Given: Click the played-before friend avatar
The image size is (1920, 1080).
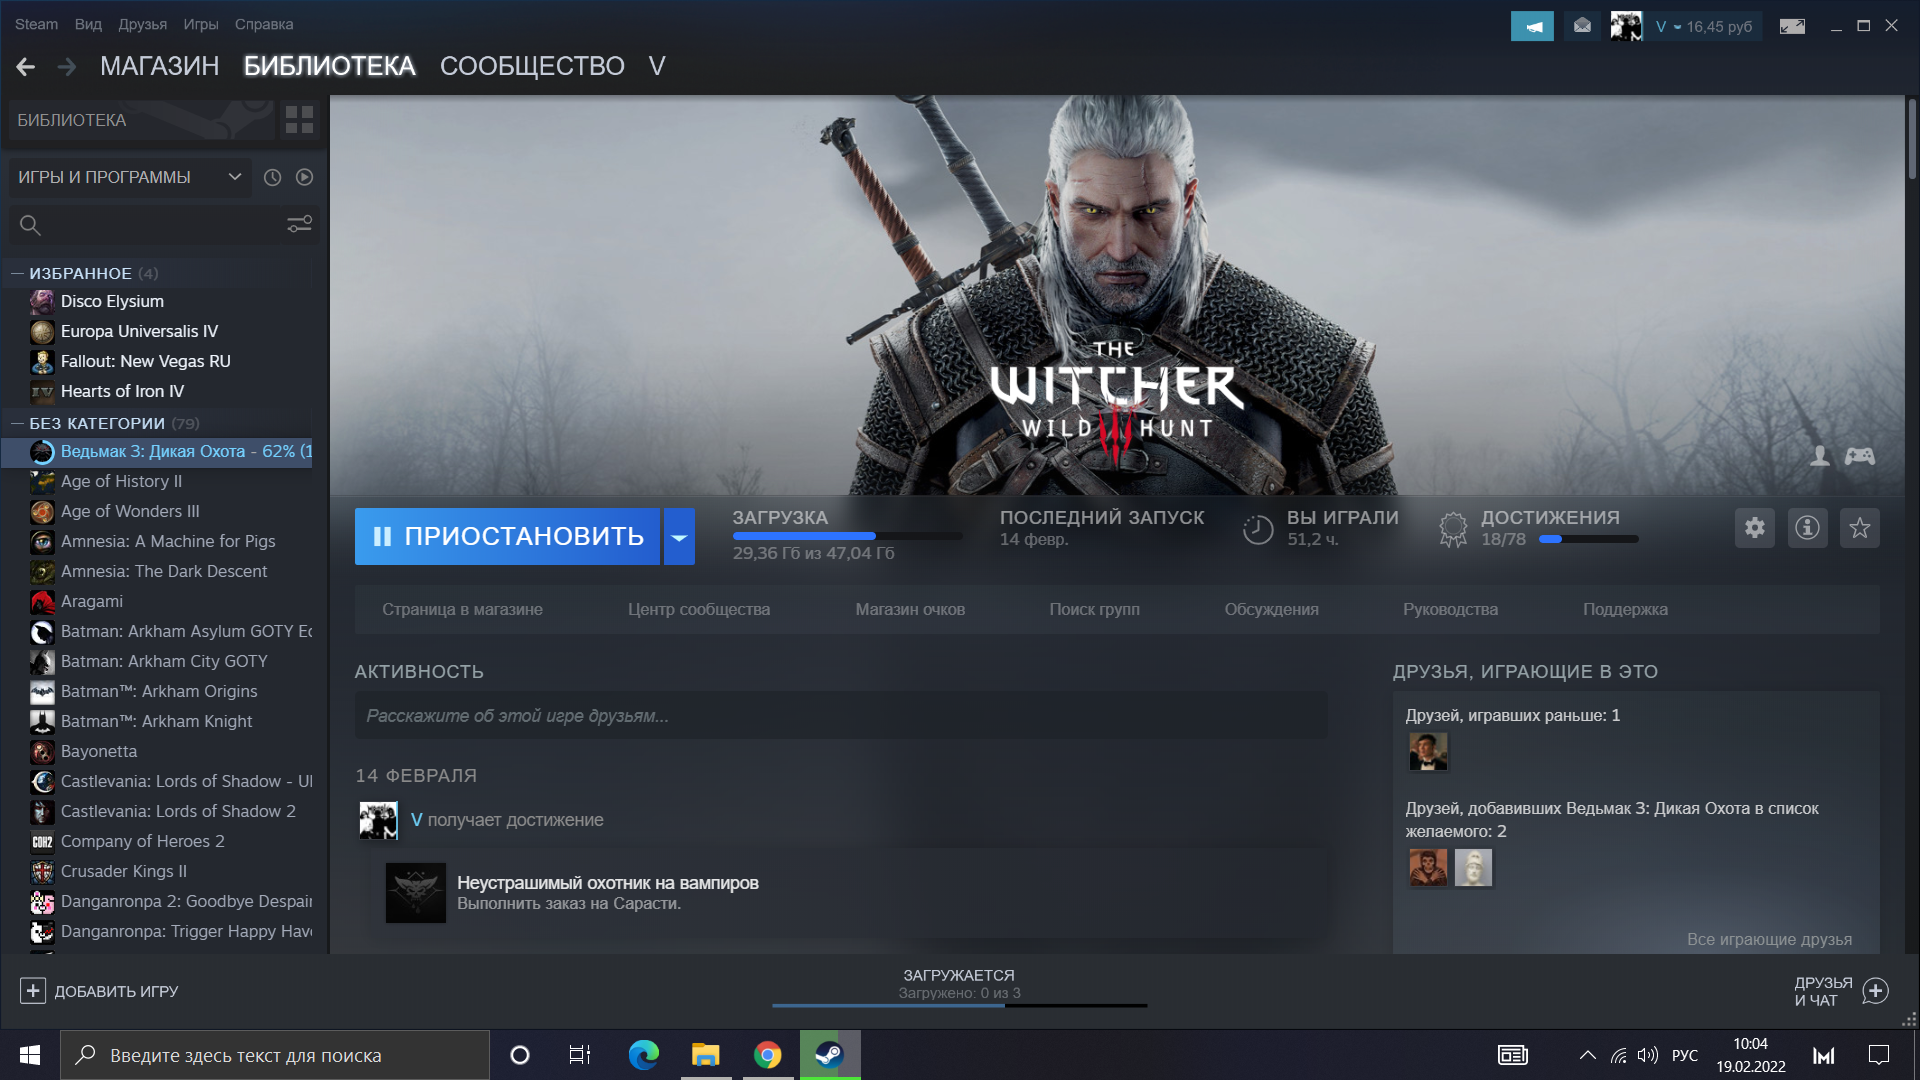Looking at the screenshot, I should click(1428, 751).
